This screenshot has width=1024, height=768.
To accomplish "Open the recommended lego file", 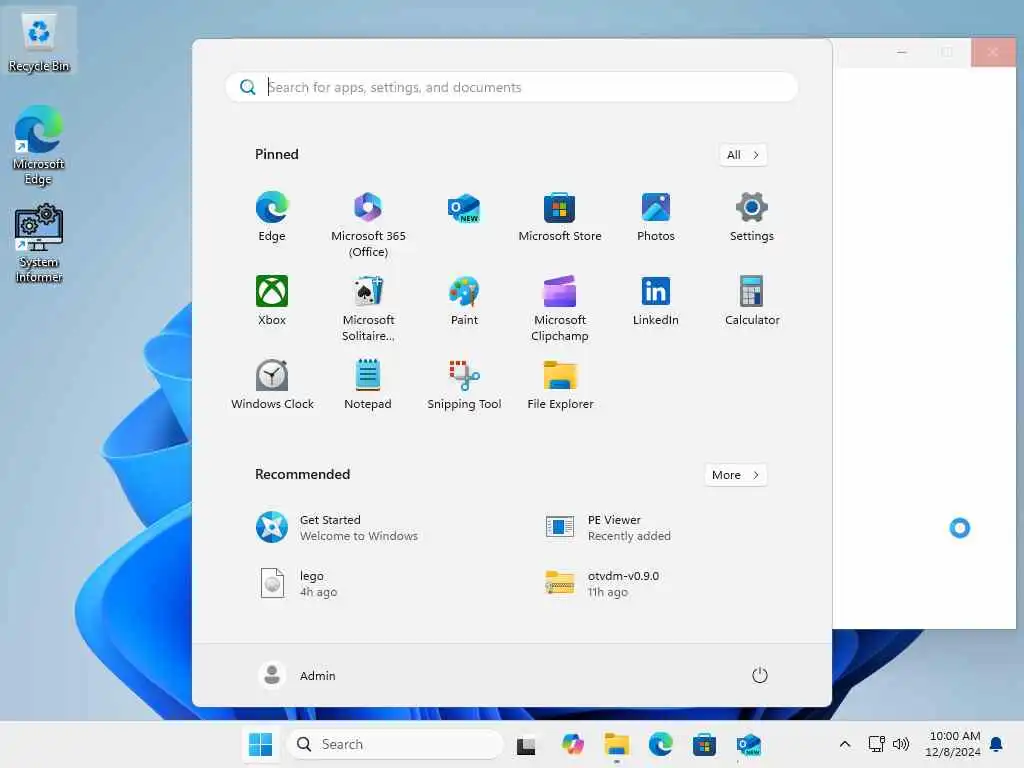I will [x=298, y=583].
